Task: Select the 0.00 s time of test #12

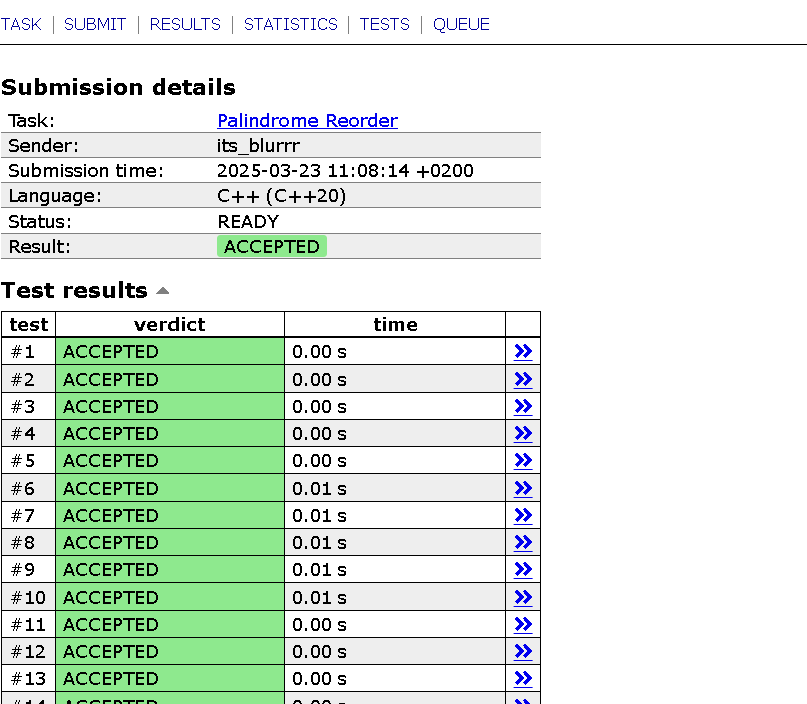Action: (319, 652)
